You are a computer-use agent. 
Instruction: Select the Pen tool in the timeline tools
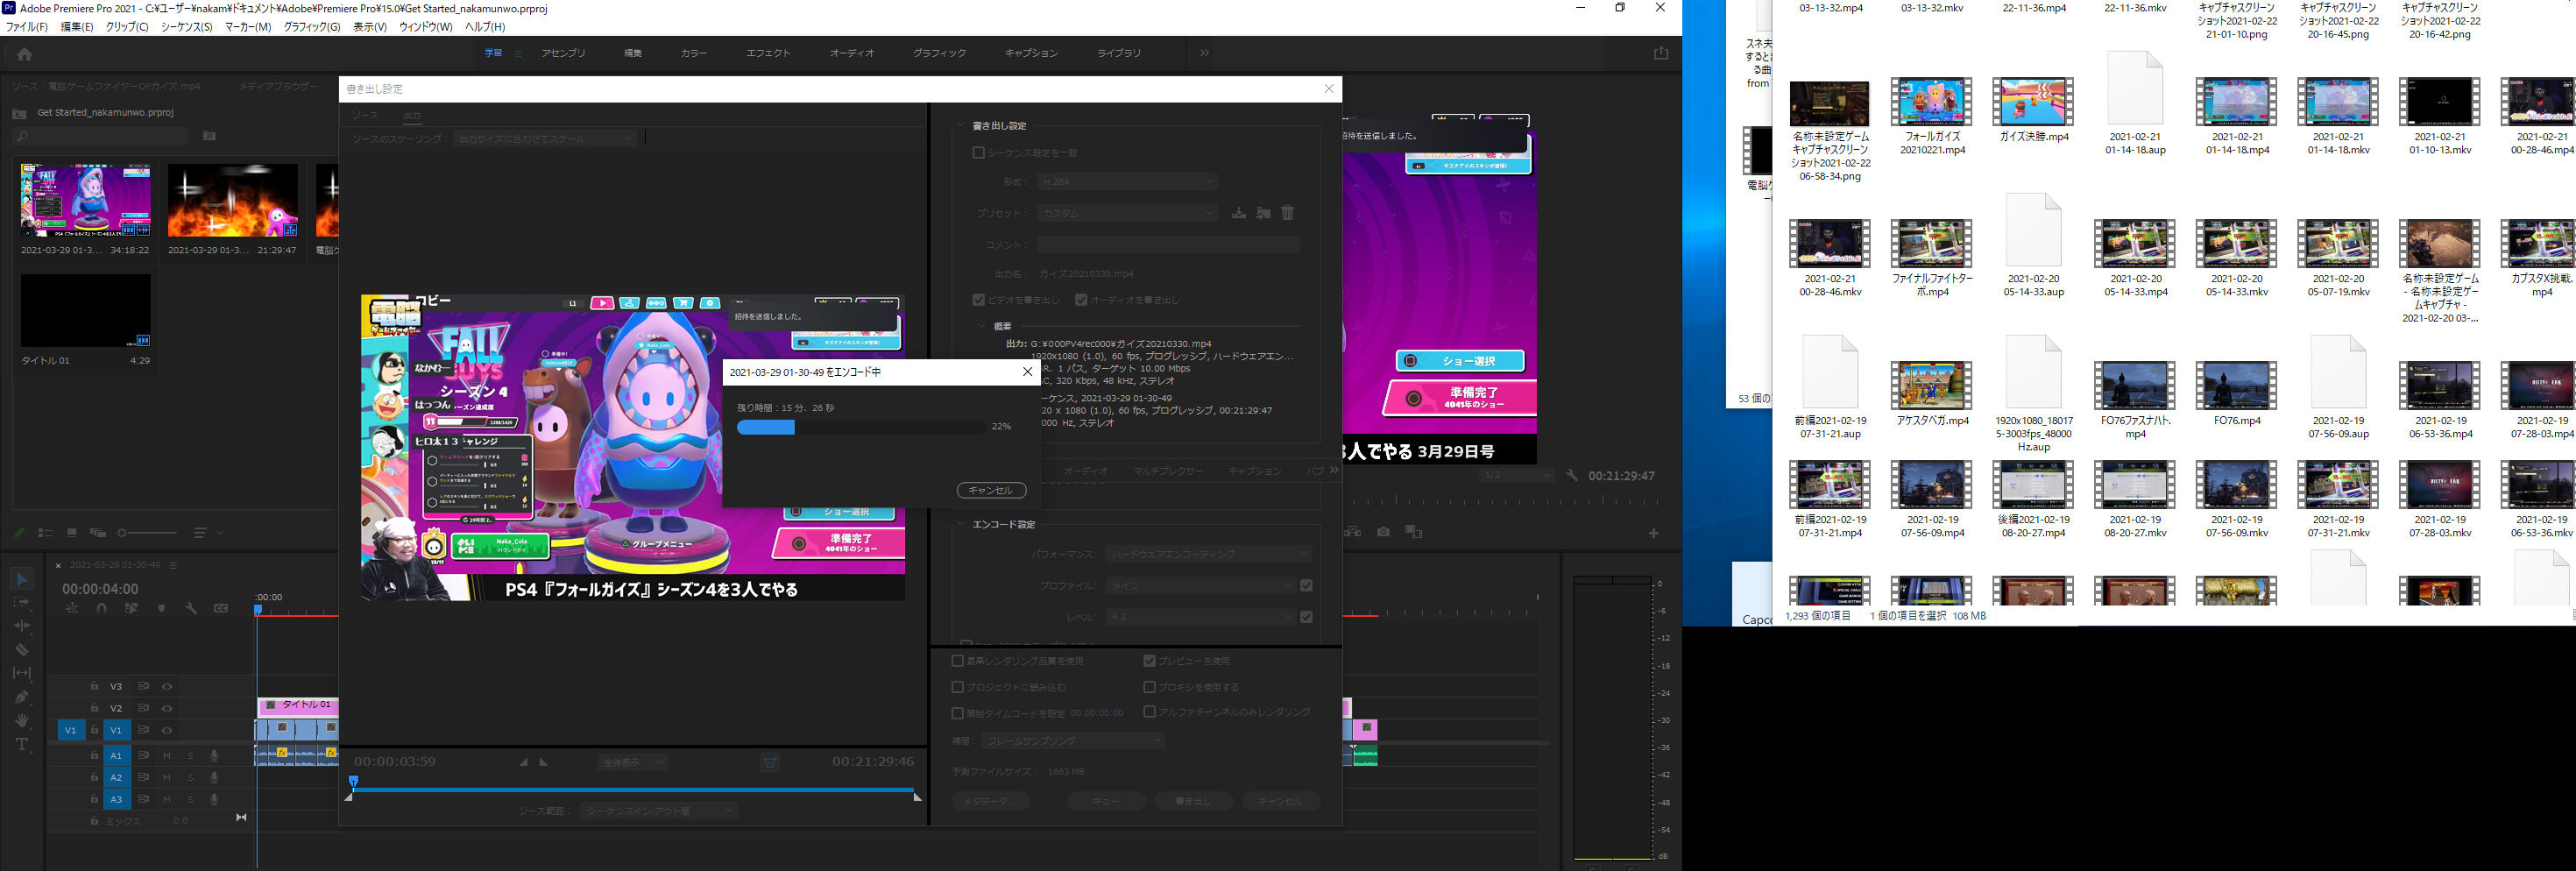point(20,697)
